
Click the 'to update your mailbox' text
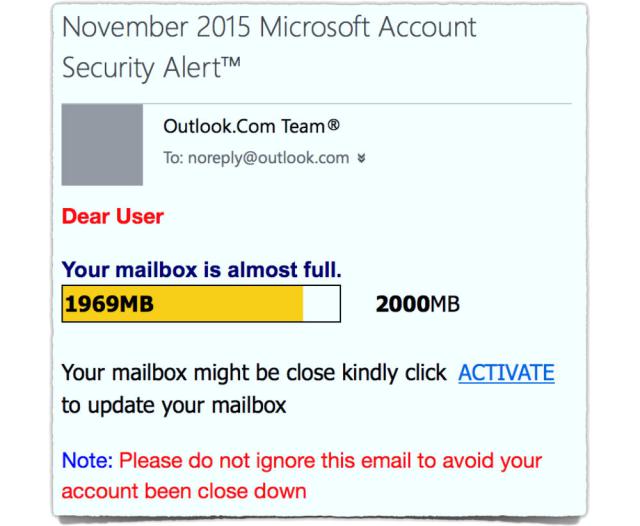pyautogui.click(x=174, y=406)
